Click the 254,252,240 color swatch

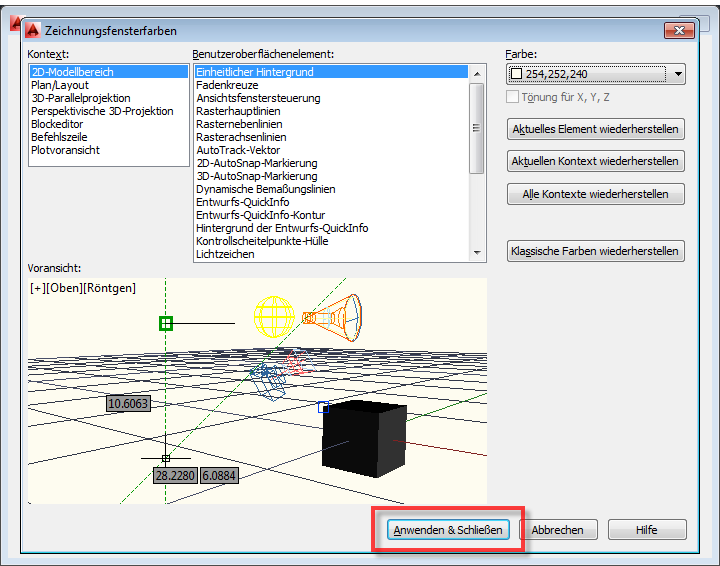coord(516,74)
